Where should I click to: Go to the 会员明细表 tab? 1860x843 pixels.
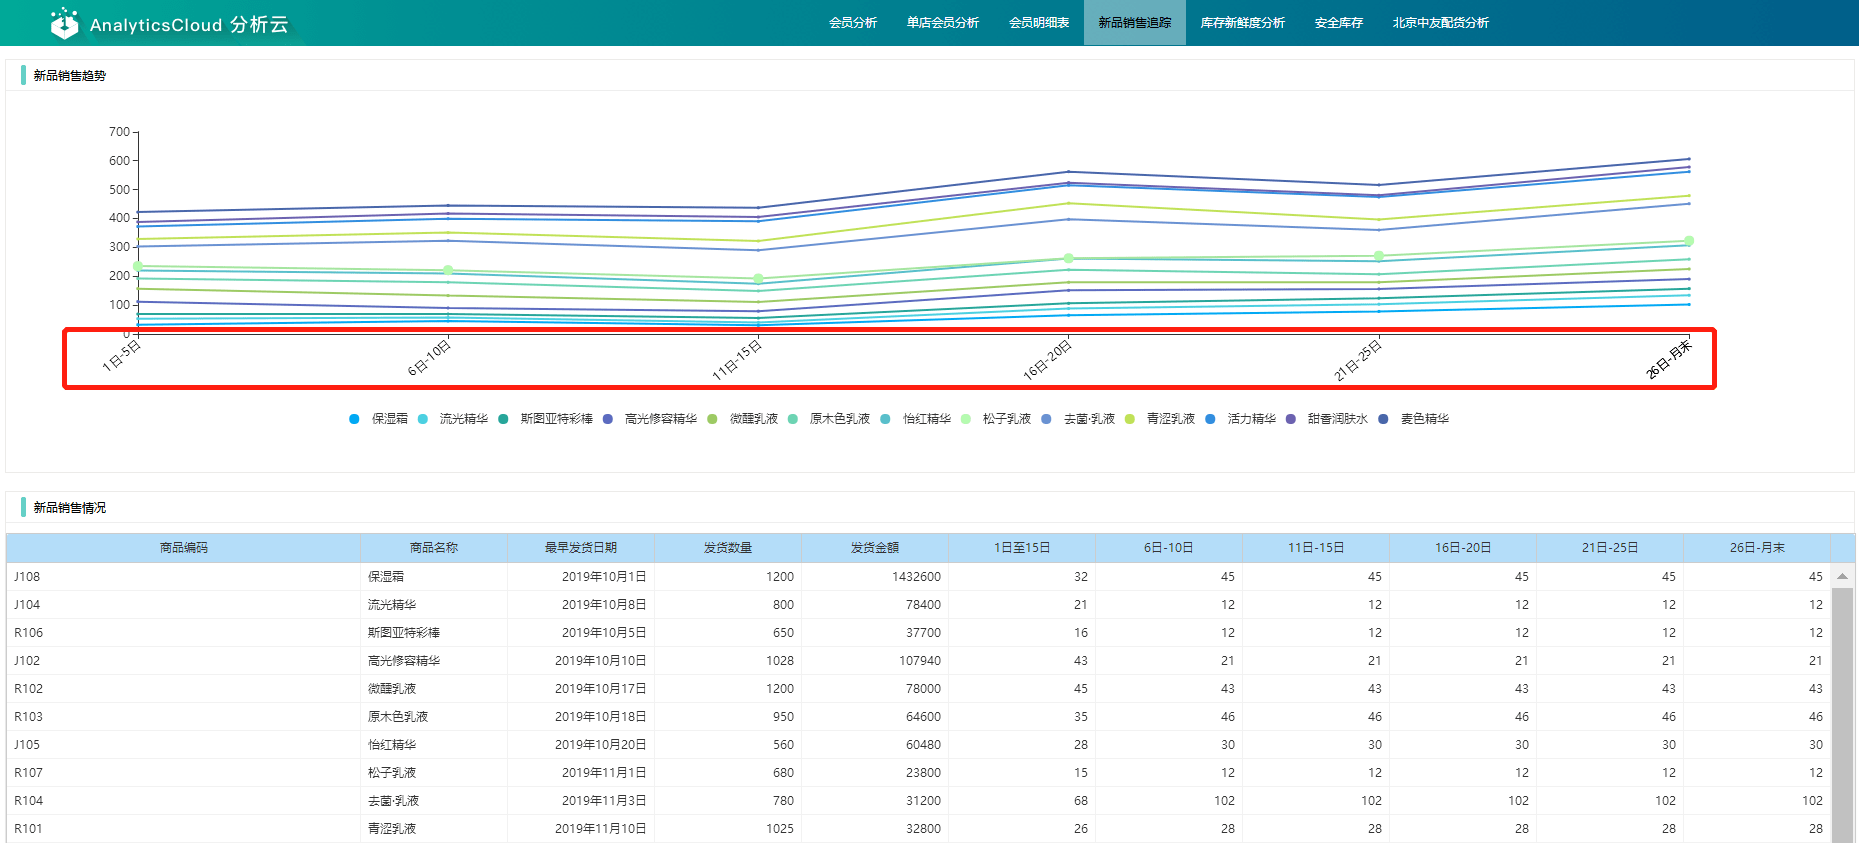pos(1039,23)
